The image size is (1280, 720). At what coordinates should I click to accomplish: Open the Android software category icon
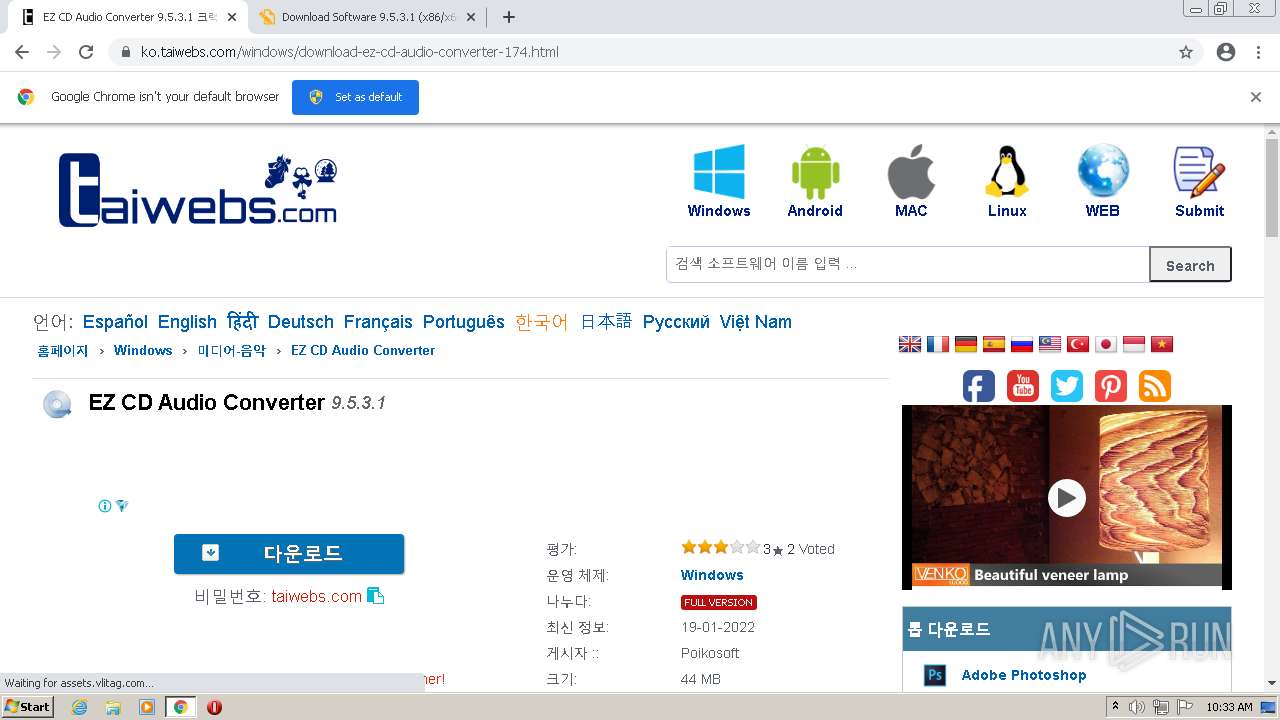coord(815,172)
